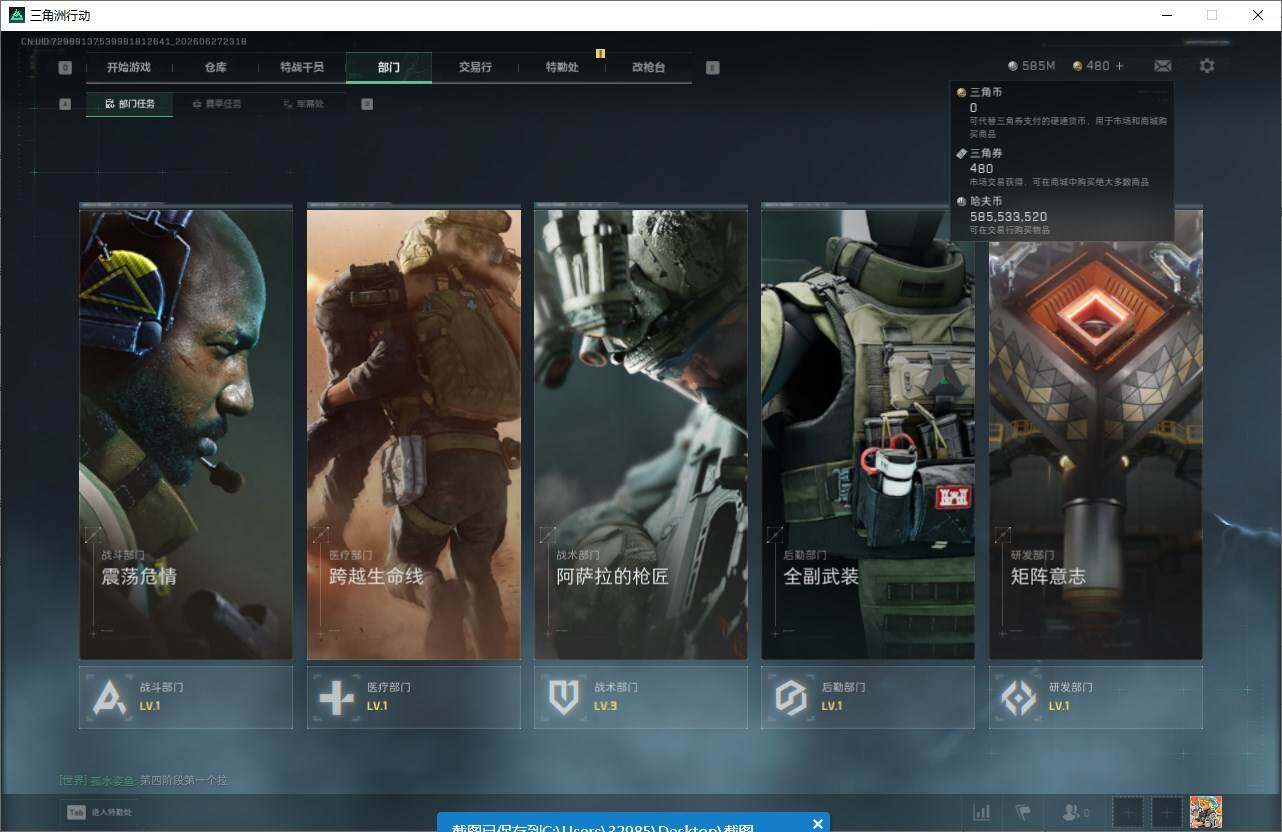The image size is (1282, 832).
Task: Click the Q key hint before 开始游戏
Action: coord(65,68)
